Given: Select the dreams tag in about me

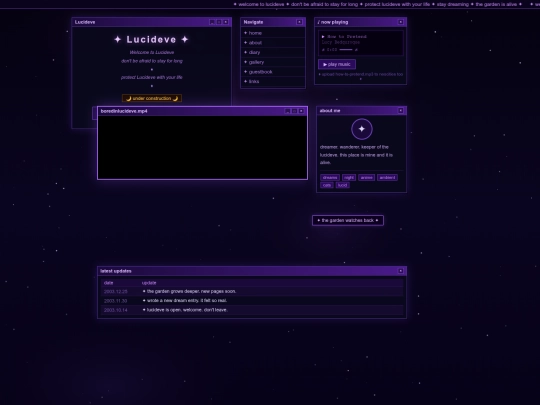Looking at the screenshot, I should [x=330, y=177].
